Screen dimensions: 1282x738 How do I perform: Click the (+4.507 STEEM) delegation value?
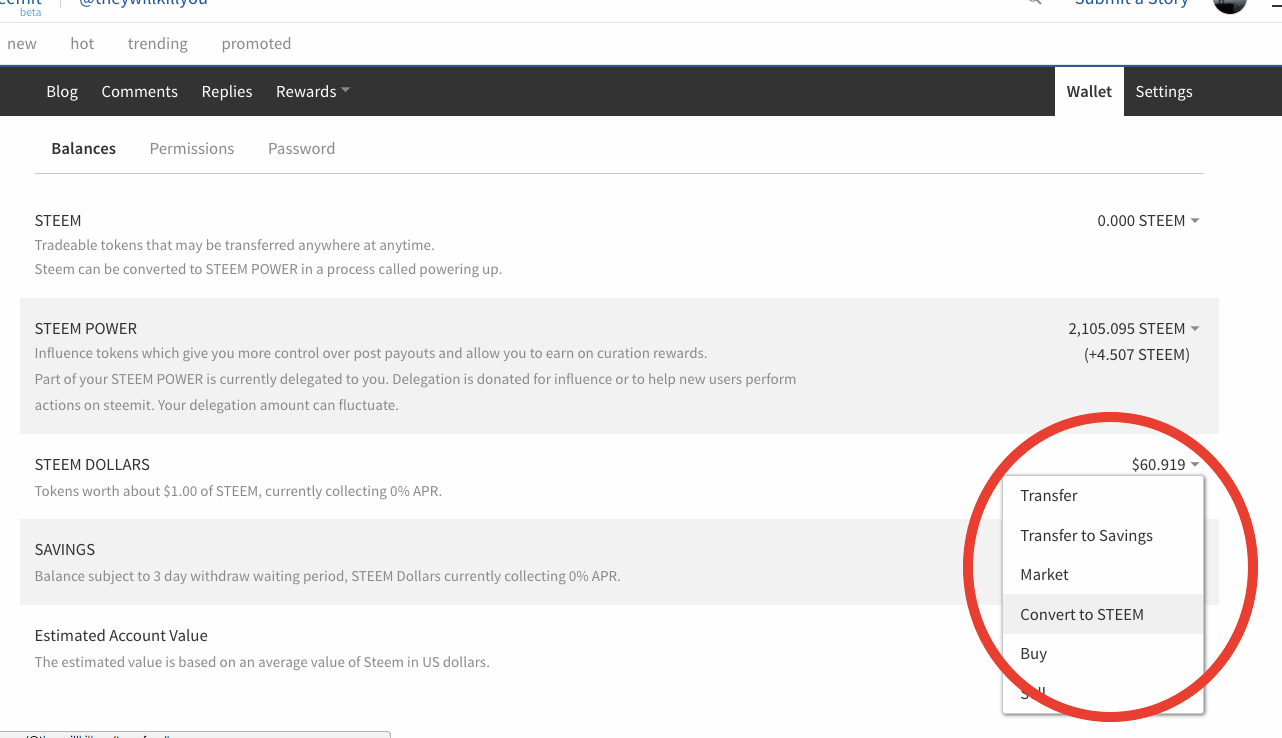(x=1137, y=354)
